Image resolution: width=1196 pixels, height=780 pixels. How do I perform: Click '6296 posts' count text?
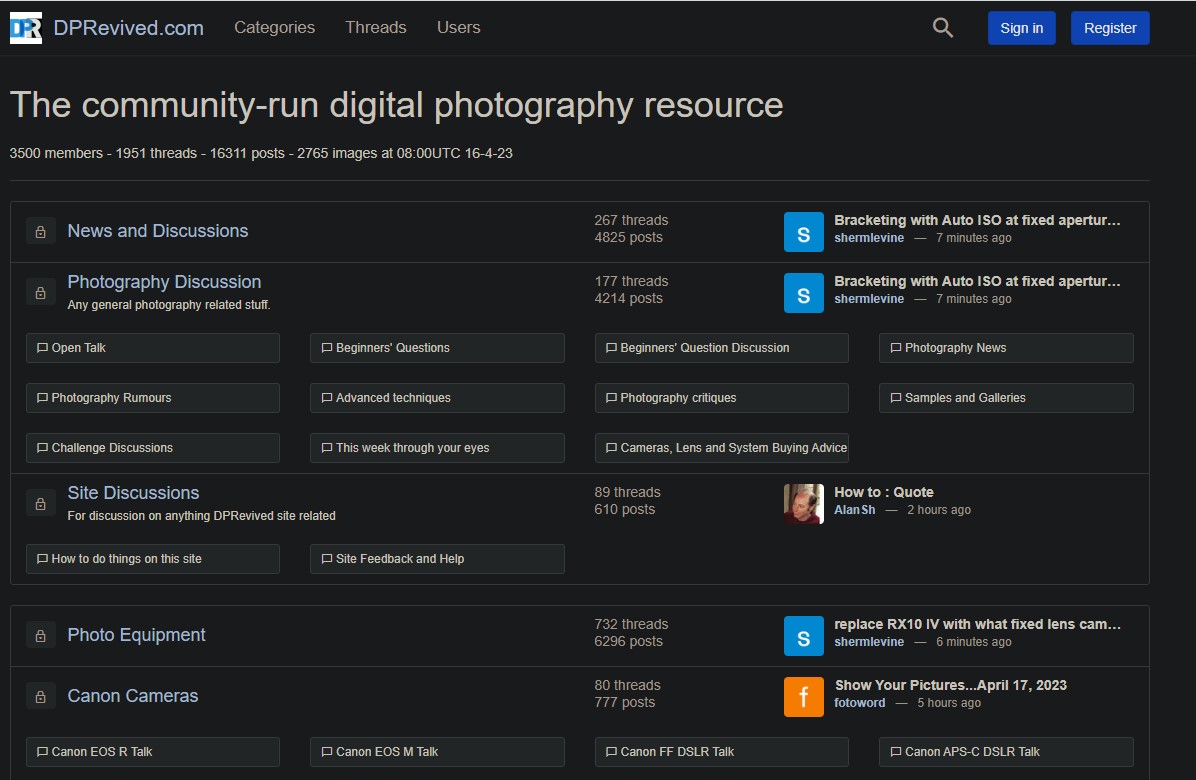(x=629, y=642)
